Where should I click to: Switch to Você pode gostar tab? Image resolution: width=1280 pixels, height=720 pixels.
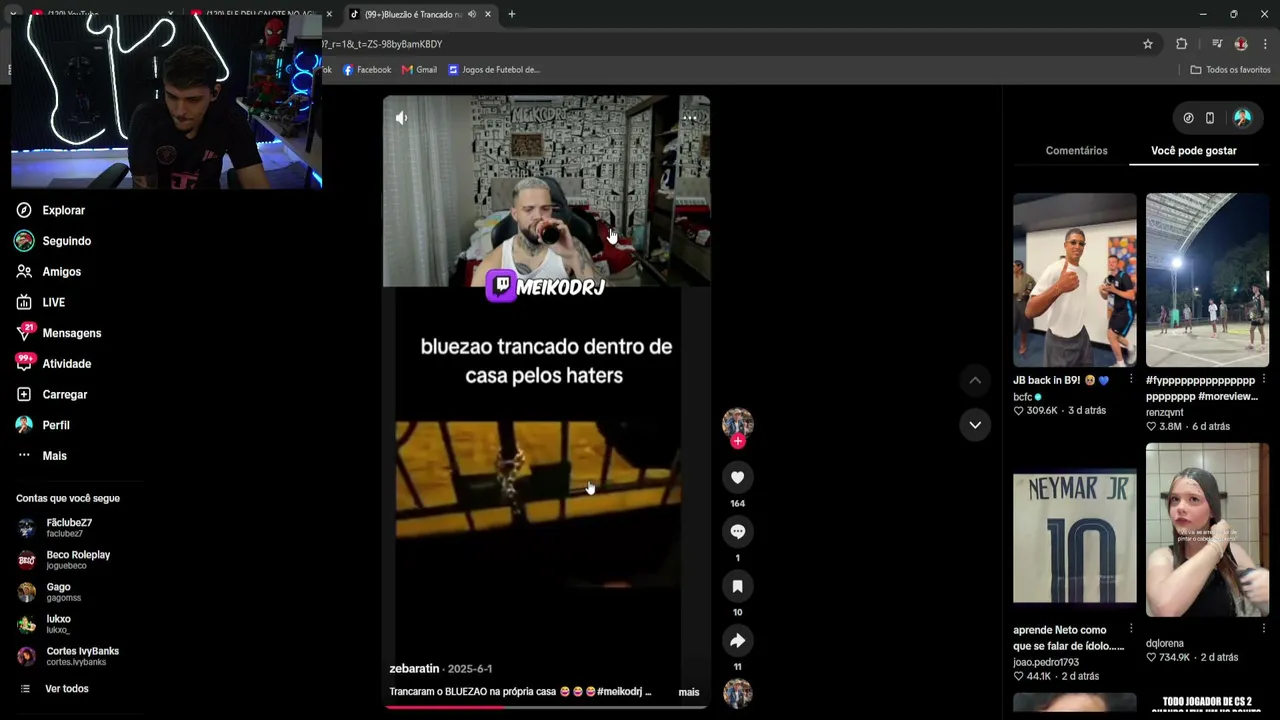(x=1194, y=151)
